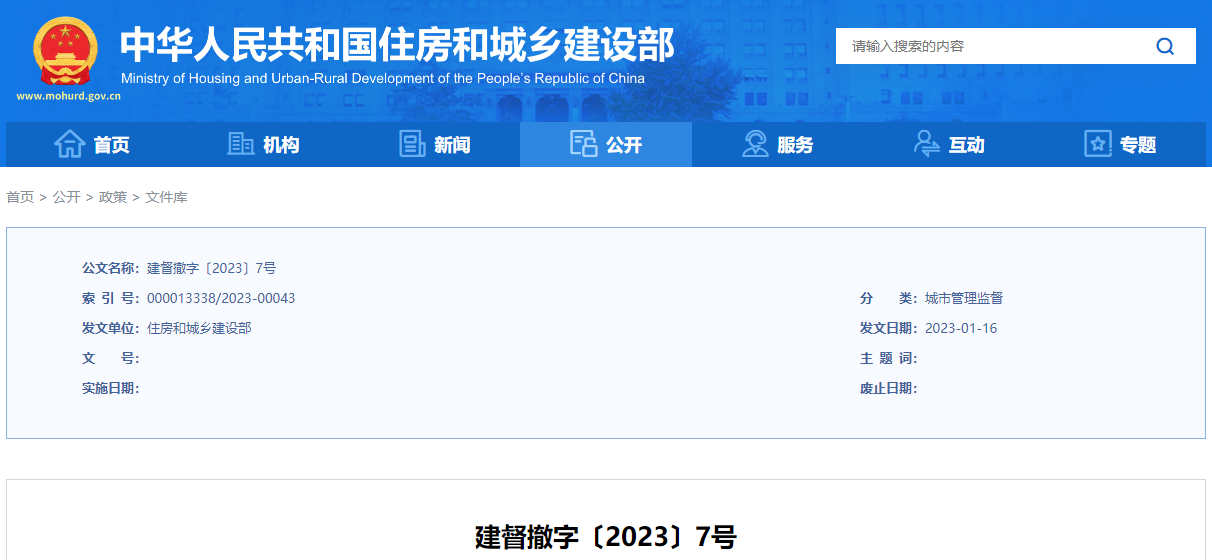Click the 索引号 field label
This screenshot has width=1212, height=560.
coord(111,298)
